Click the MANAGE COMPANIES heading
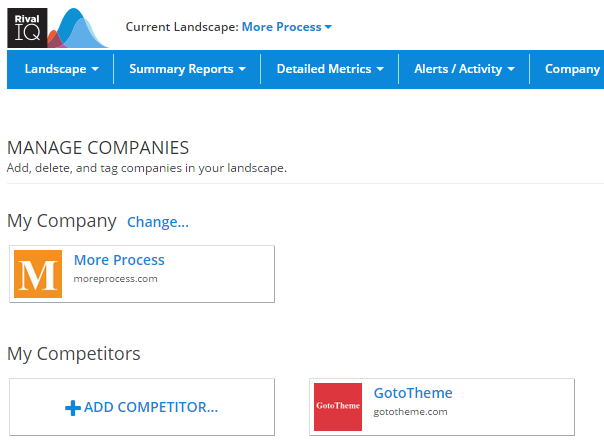The height and width of the screenshot is (441, 604). point(98,148)
